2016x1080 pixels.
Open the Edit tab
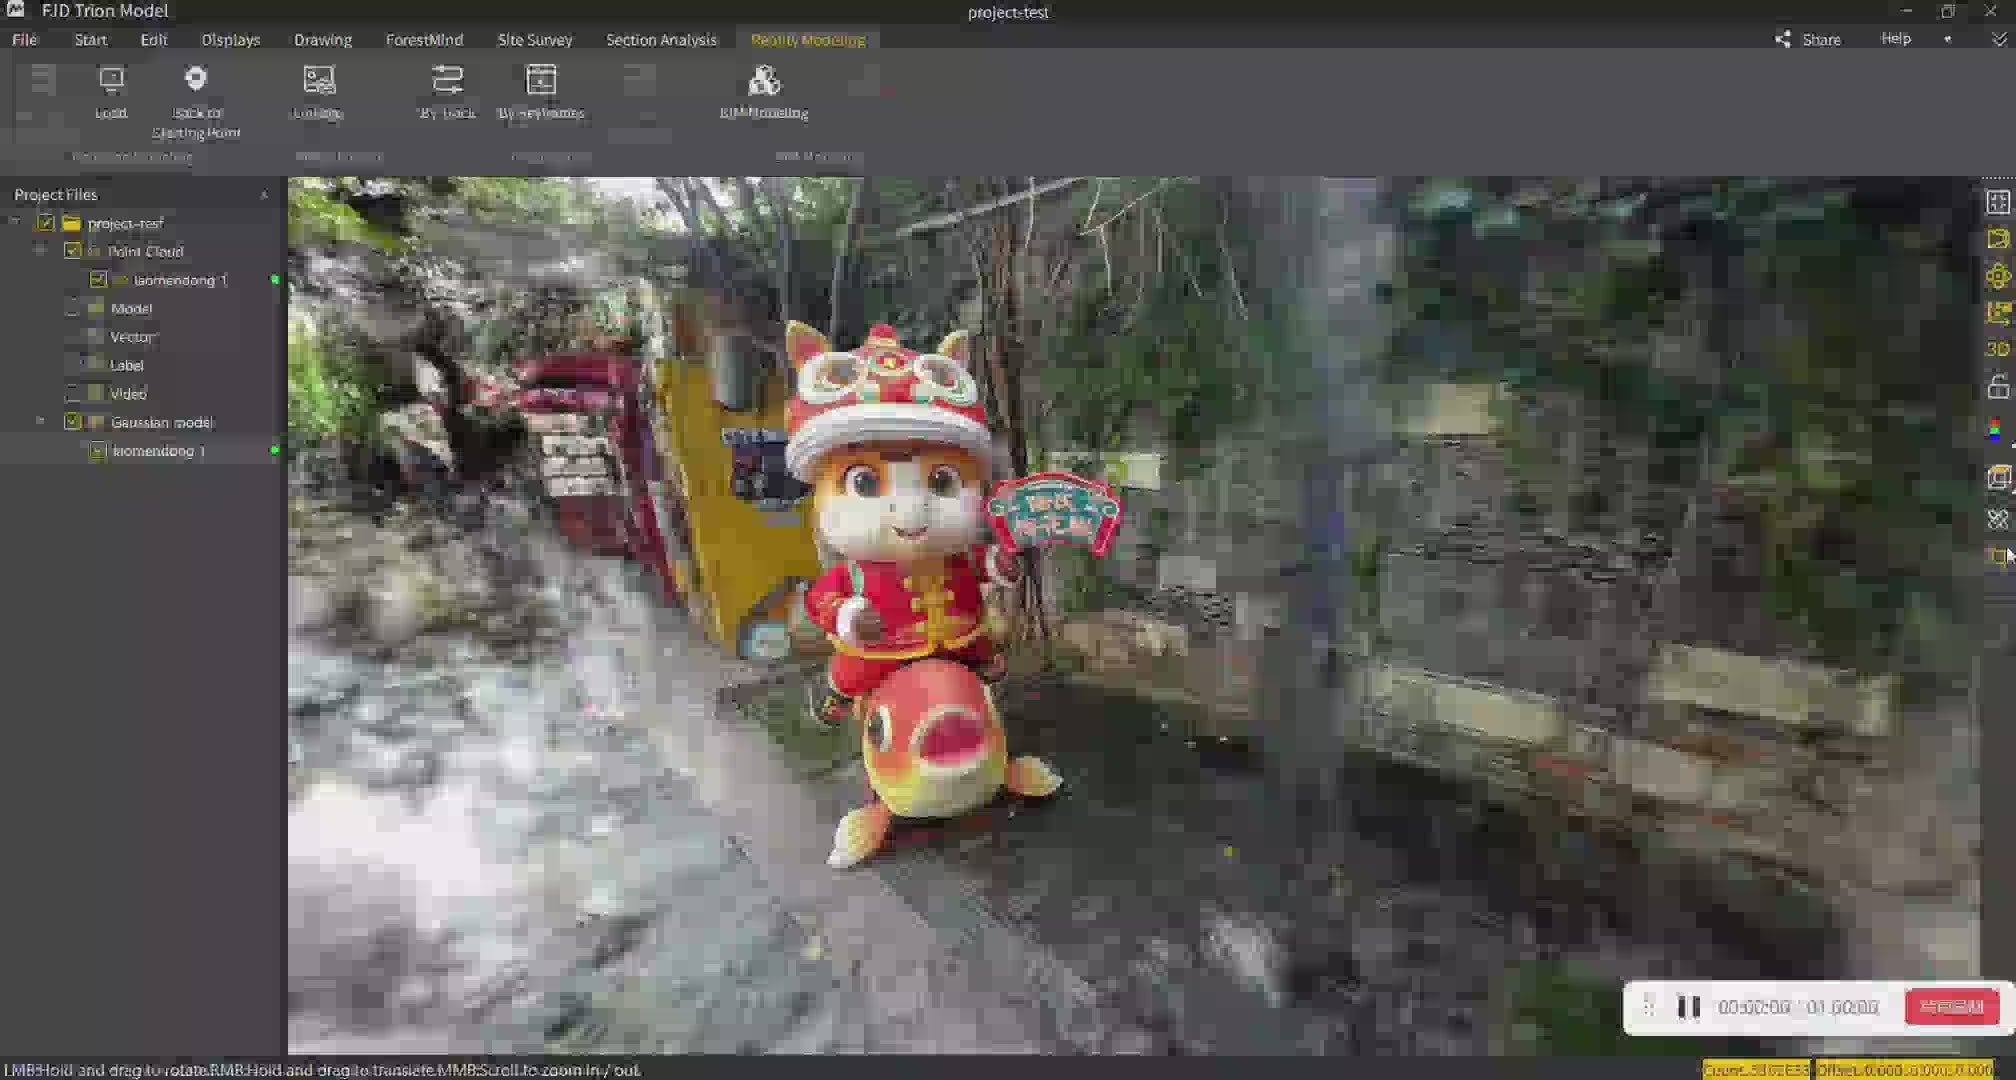coord(154,40)
